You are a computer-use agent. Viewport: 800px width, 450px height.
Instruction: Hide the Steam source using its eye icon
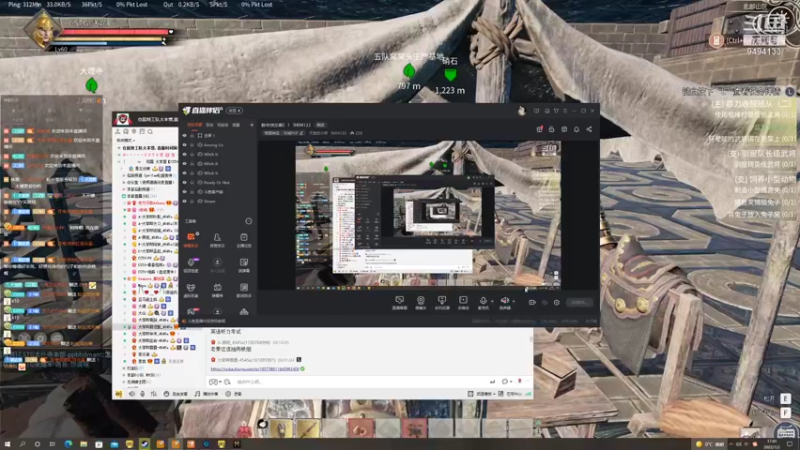(185, 201)
